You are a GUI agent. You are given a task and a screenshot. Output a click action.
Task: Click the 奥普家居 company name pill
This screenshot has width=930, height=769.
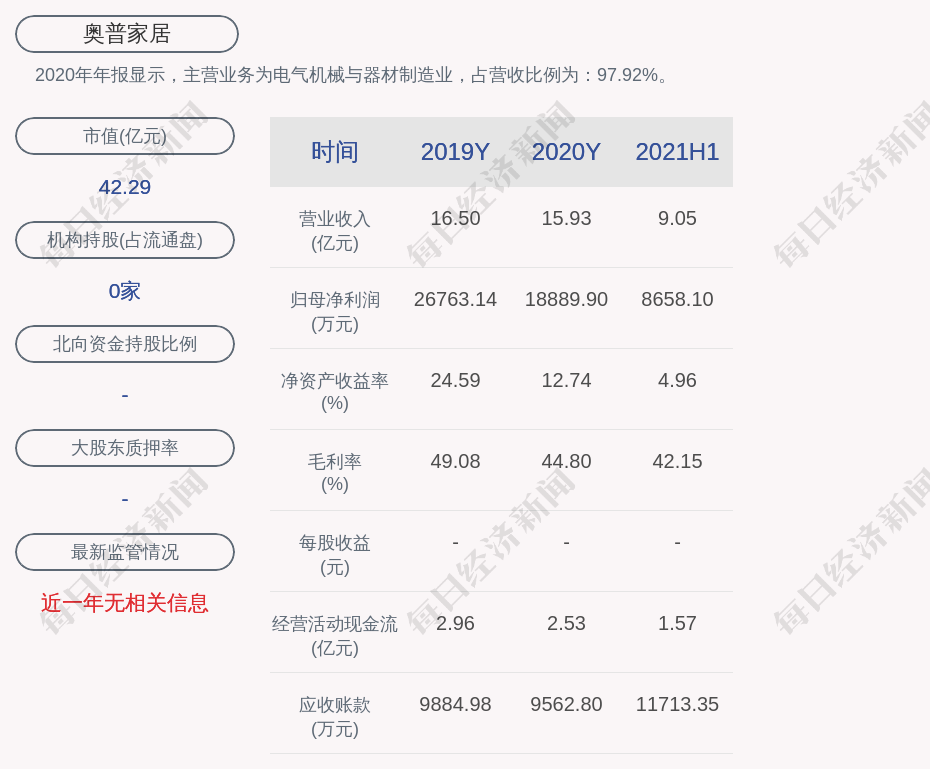point(126,34)
